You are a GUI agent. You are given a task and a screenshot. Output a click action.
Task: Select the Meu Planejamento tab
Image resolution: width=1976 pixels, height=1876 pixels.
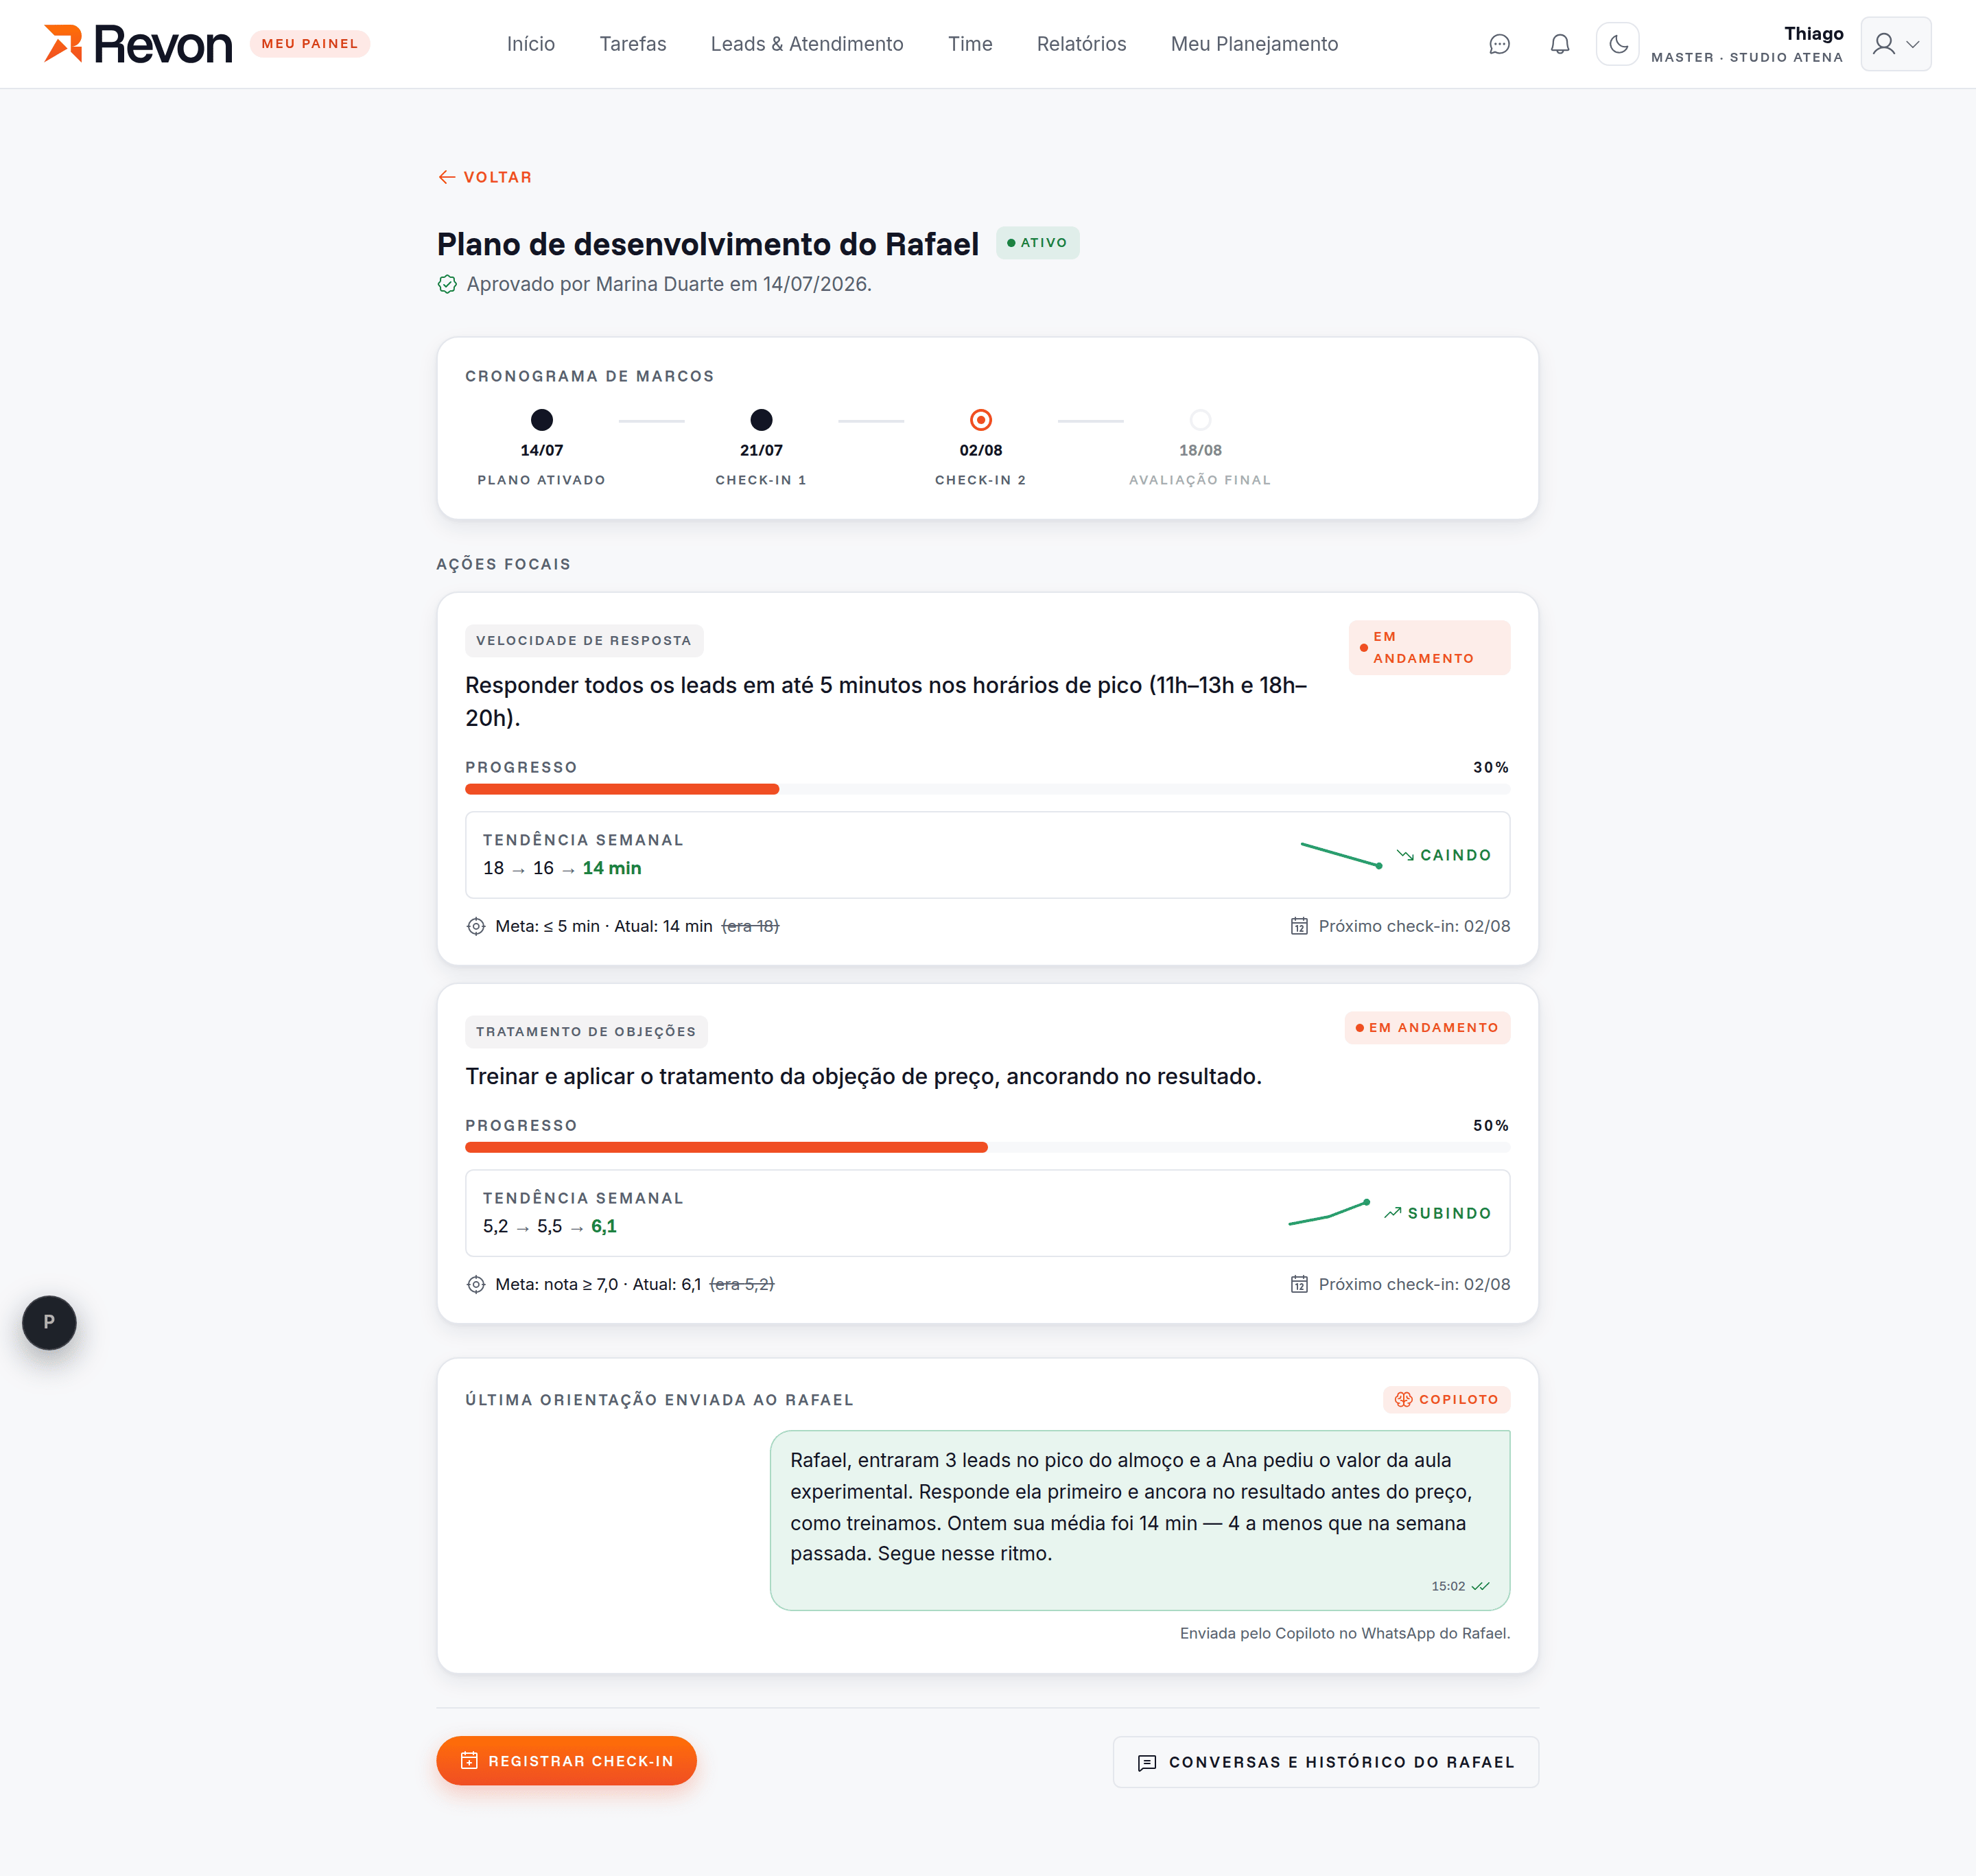click(x=1254, y=44)
